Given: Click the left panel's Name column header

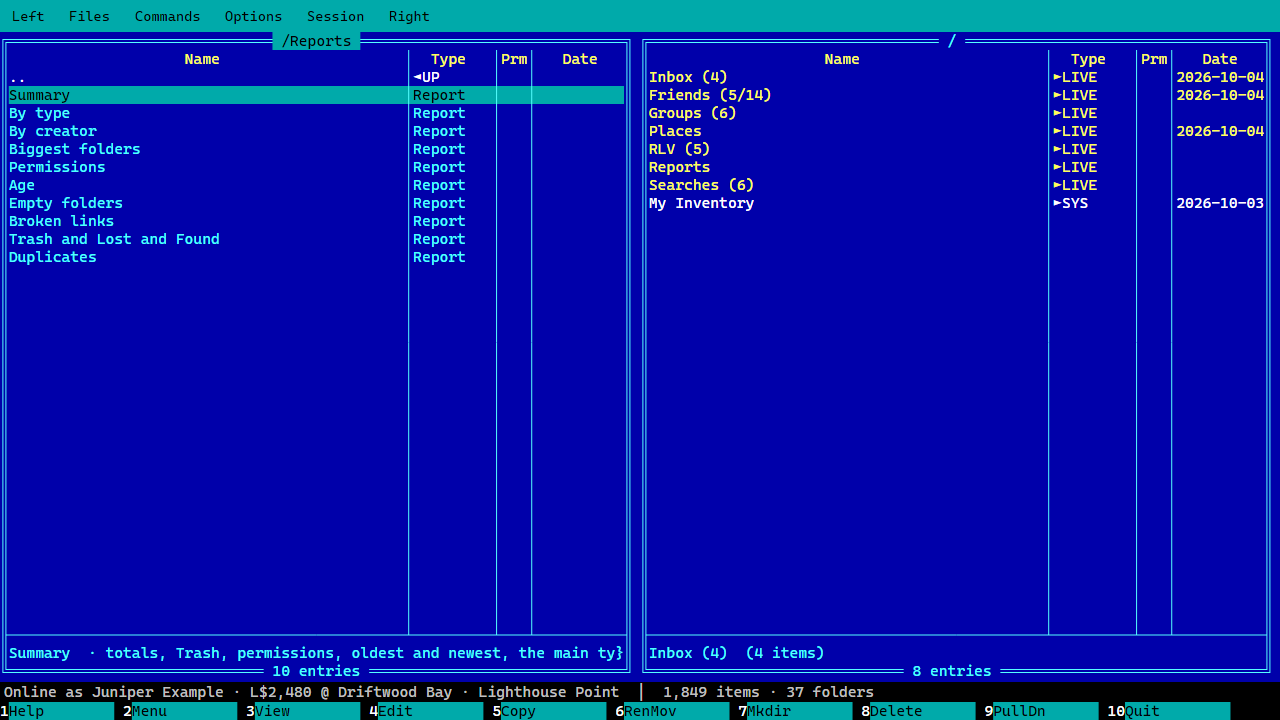Looking at the screenshot, I should click(x=202, y=59).
